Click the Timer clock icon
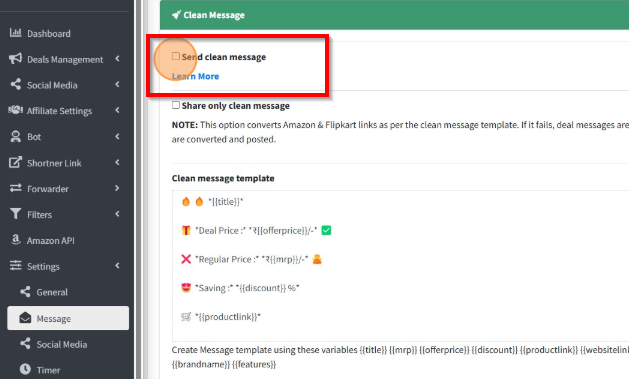The image size is (629, 379). [25, 369]
